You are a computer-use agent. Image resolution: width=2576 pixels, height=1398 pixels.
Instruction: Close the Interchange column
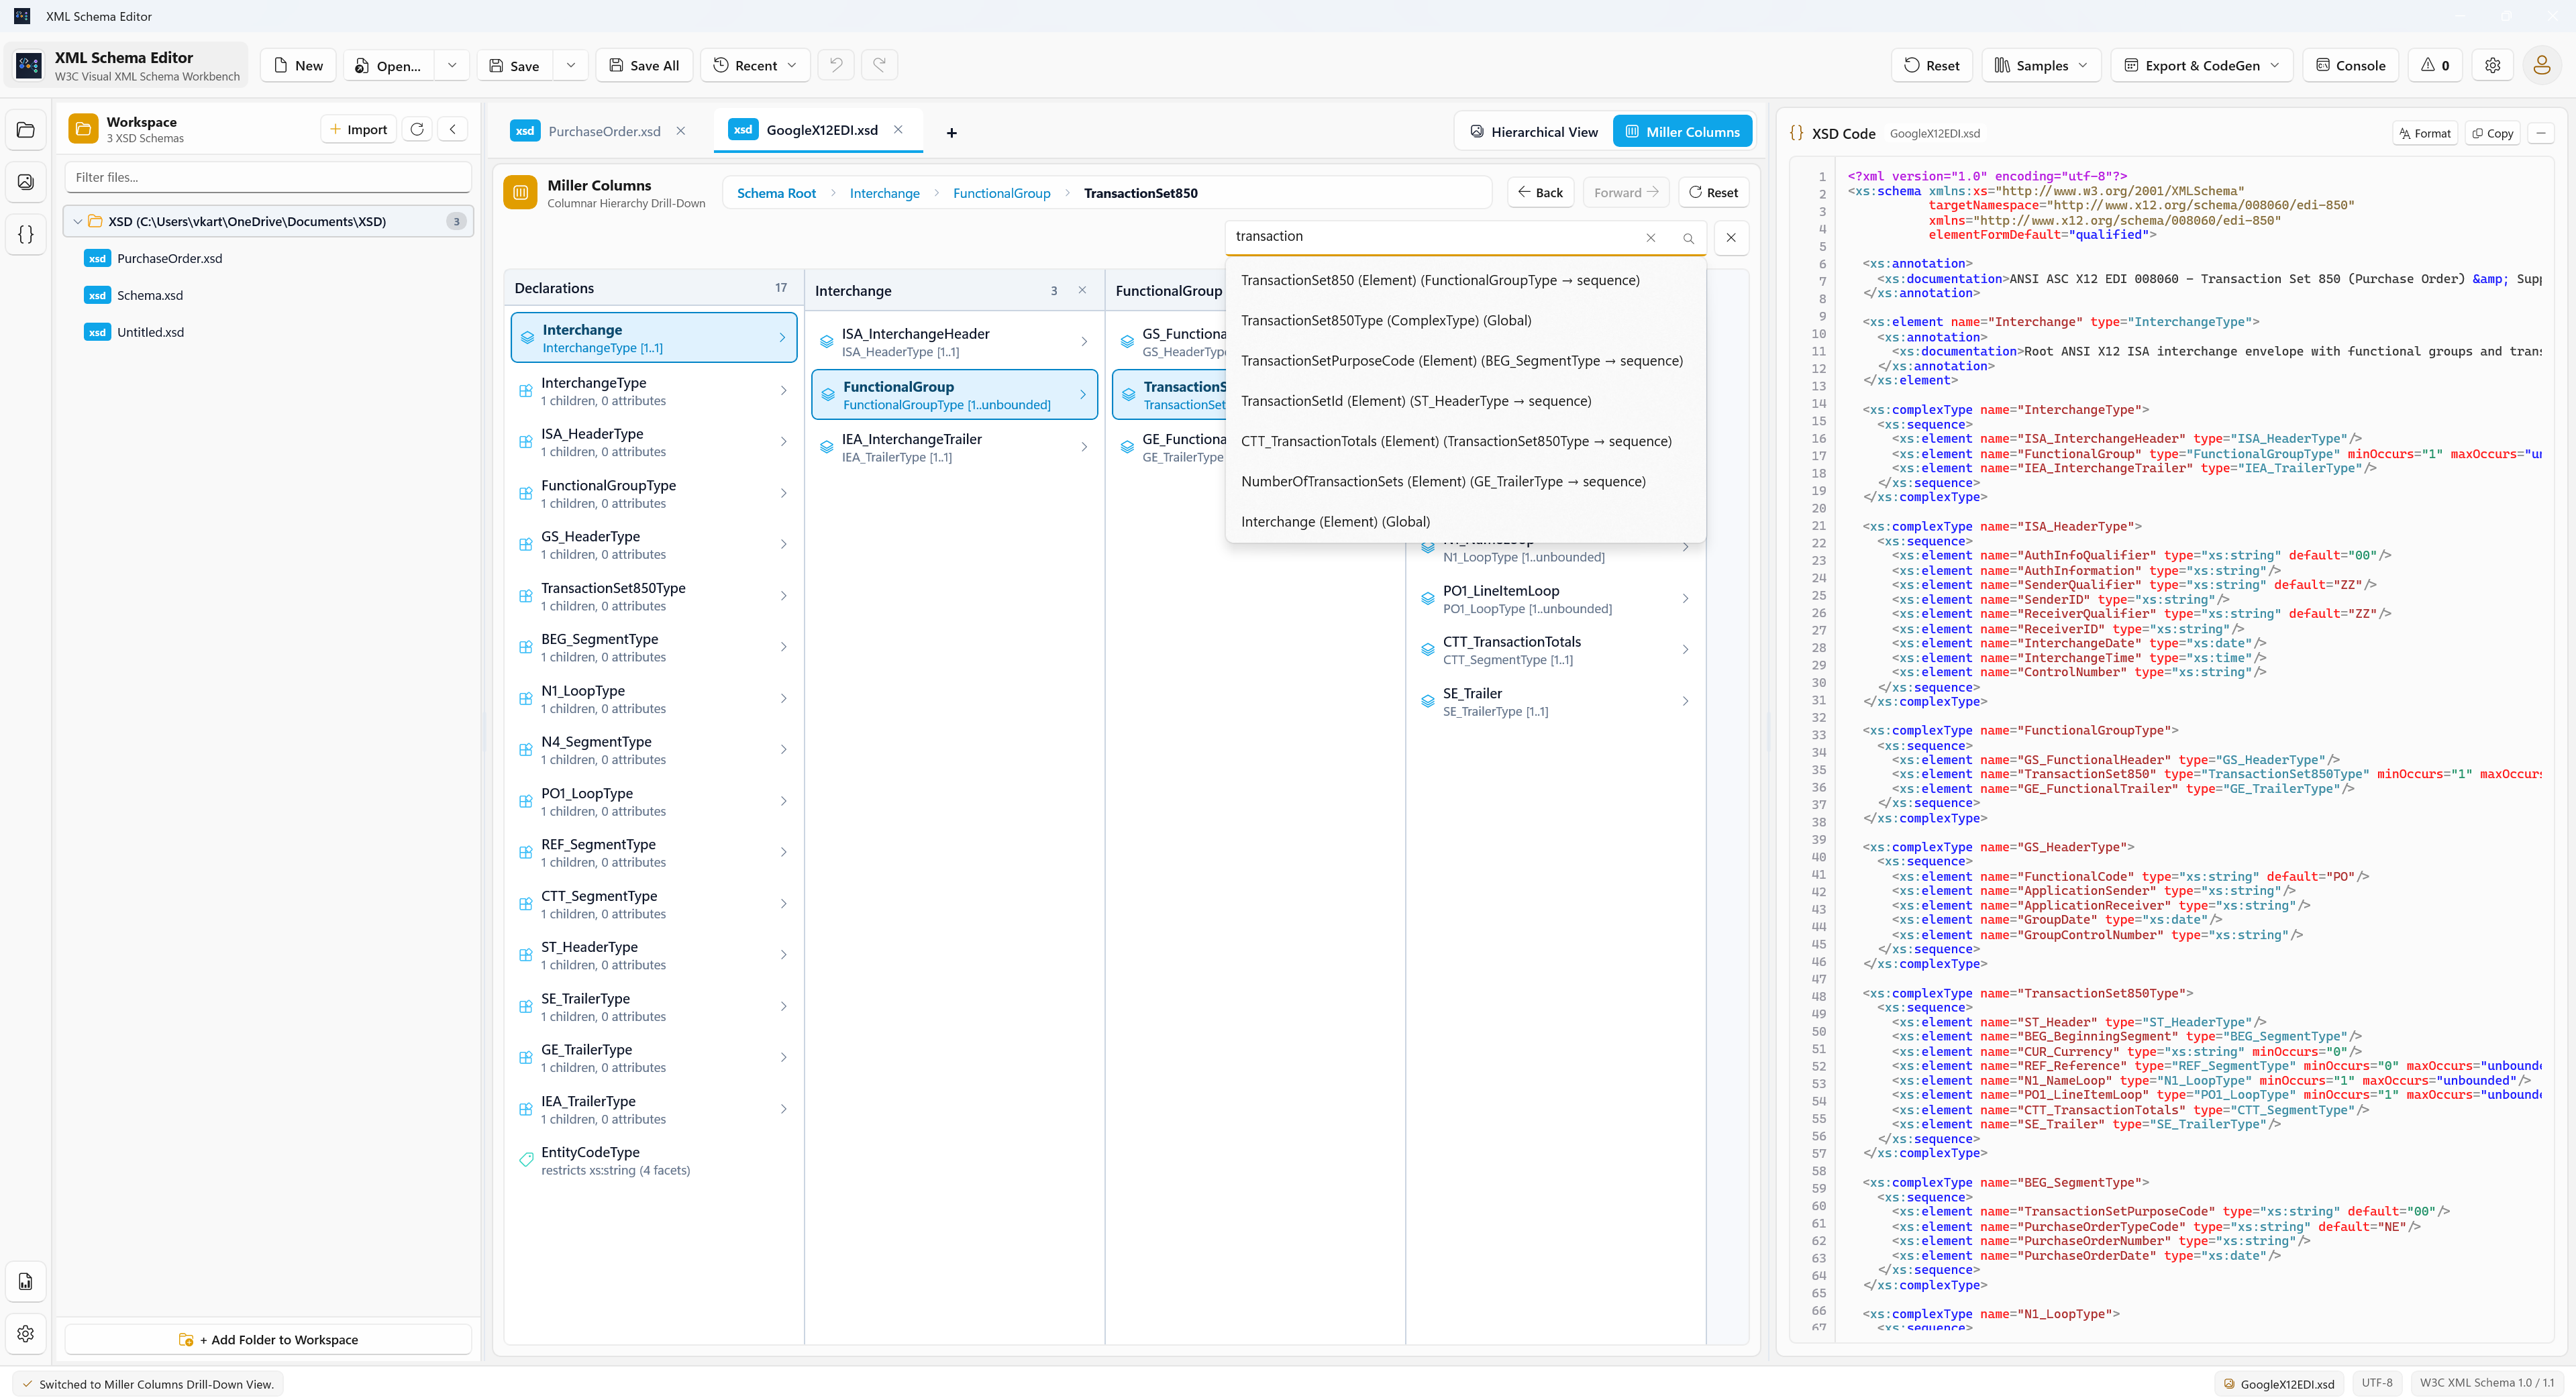[1082, 290]
